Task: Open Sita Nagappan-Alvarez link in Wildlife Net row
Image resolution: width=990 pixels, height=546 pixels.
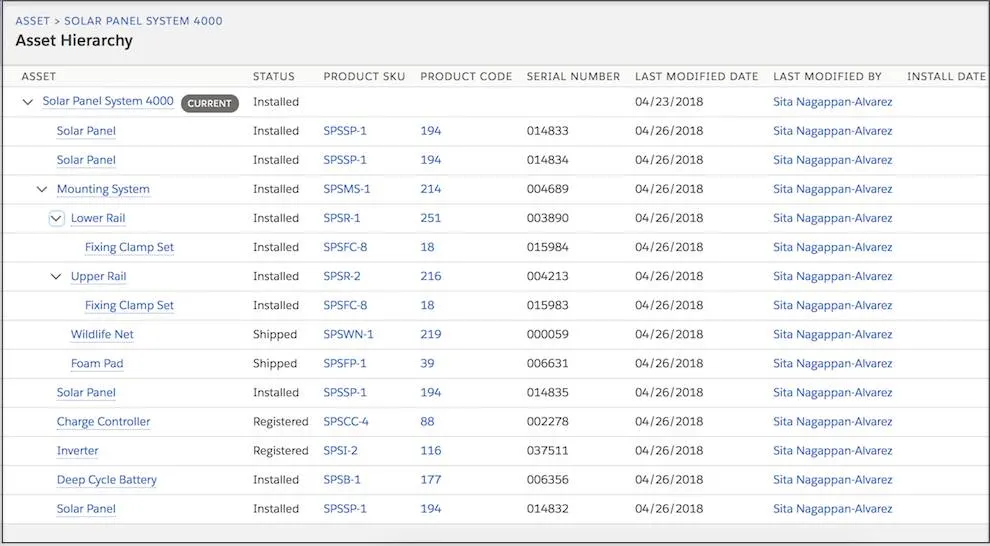Action: [833, 334]
